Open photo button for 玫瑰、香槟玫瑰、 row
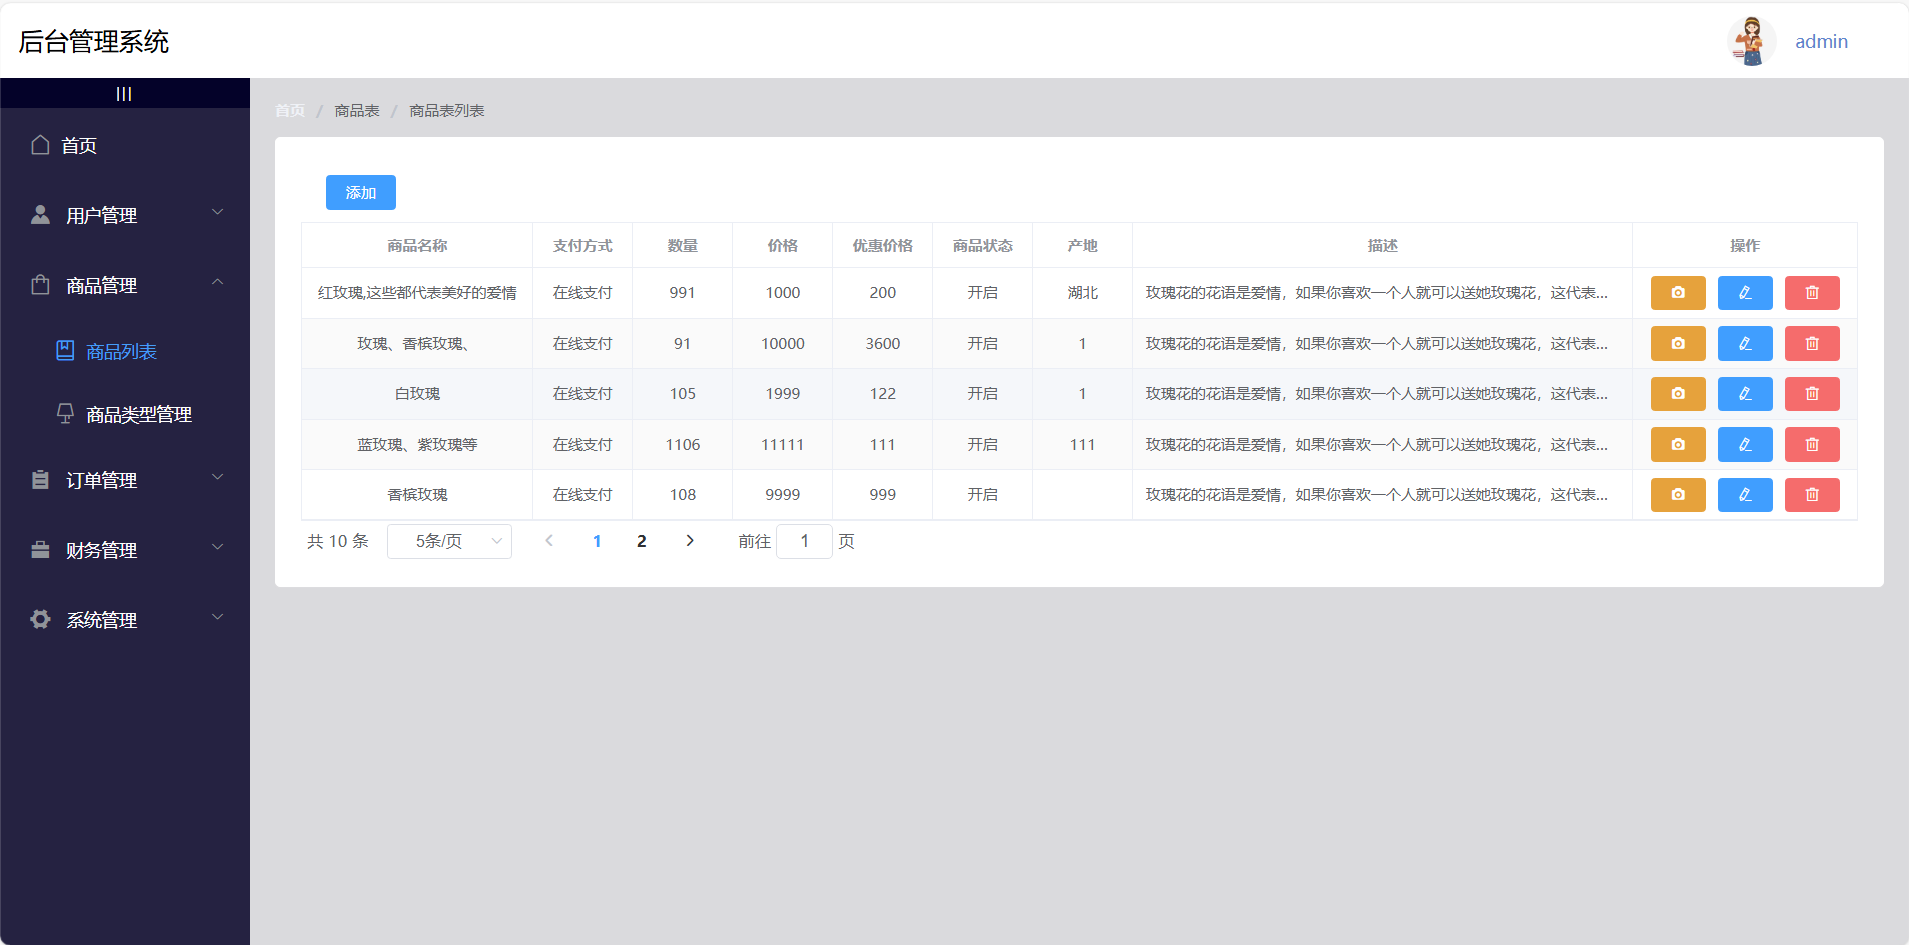This screenshot has height=945, width=1909. point(1678,343)
